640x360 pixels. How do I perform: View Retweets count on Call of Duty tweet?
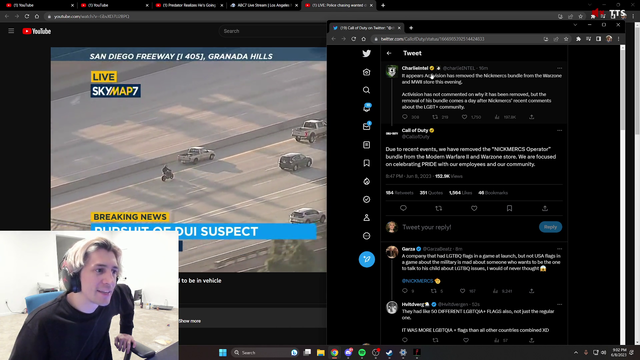click(x=399, y=193)
